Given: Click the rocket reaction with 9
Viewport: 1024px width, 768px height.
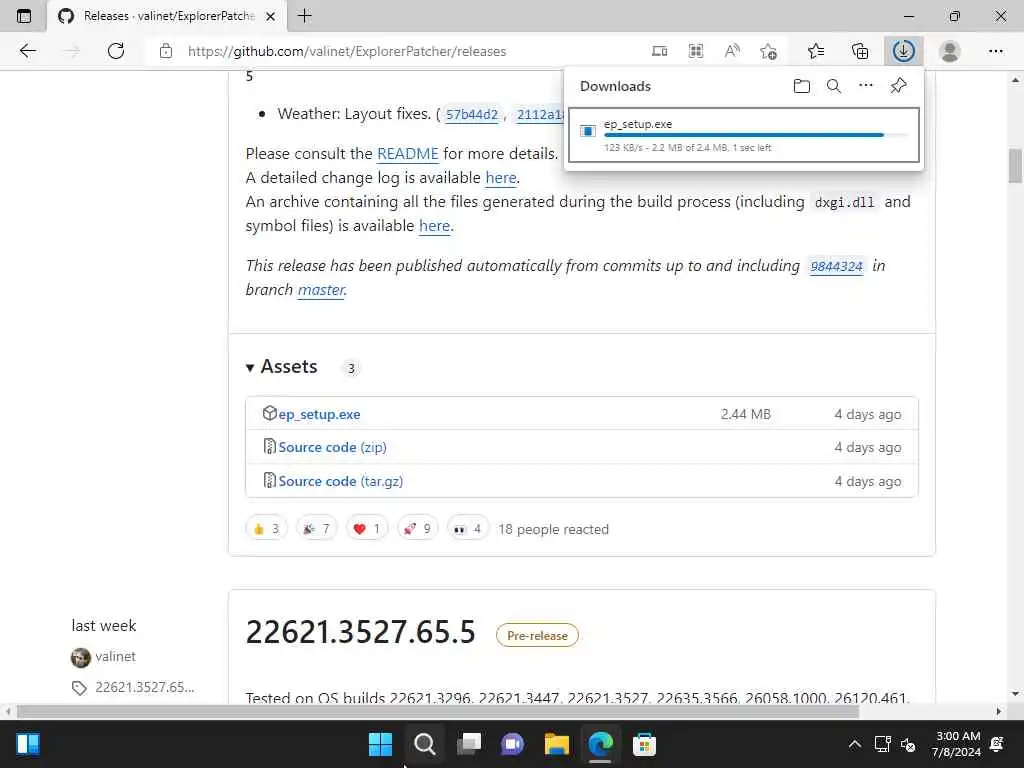Looking at the screenshot, I should tap(417, 529).
